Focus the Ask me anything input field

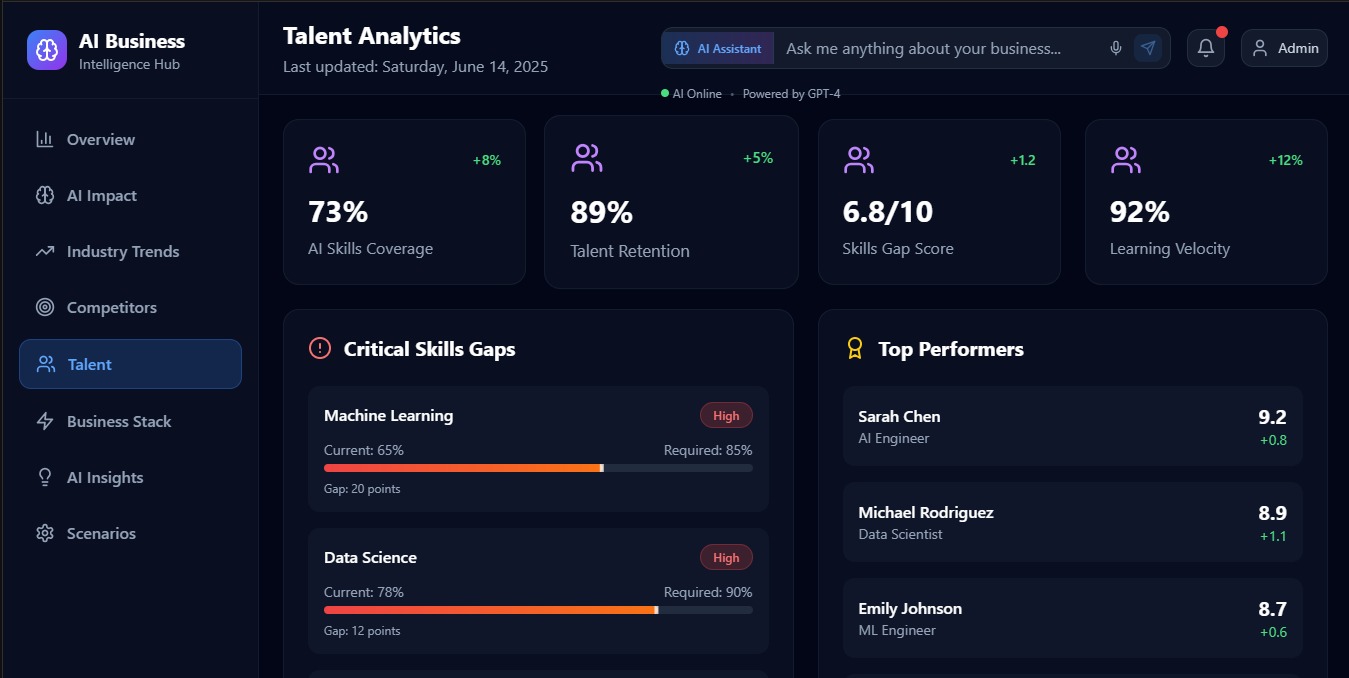tap(940, 48)
